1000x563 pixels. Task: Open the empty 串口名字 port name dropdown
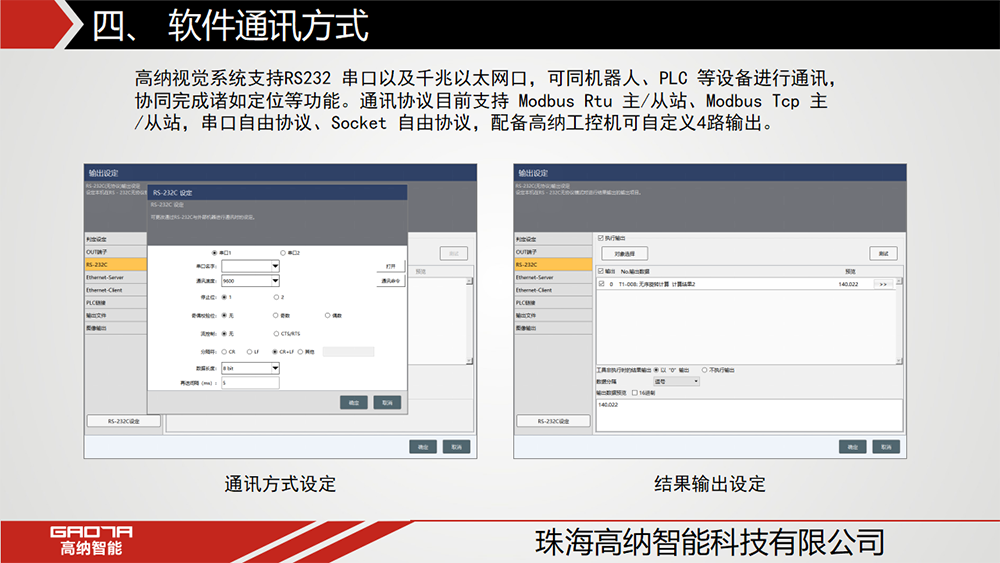250,267
